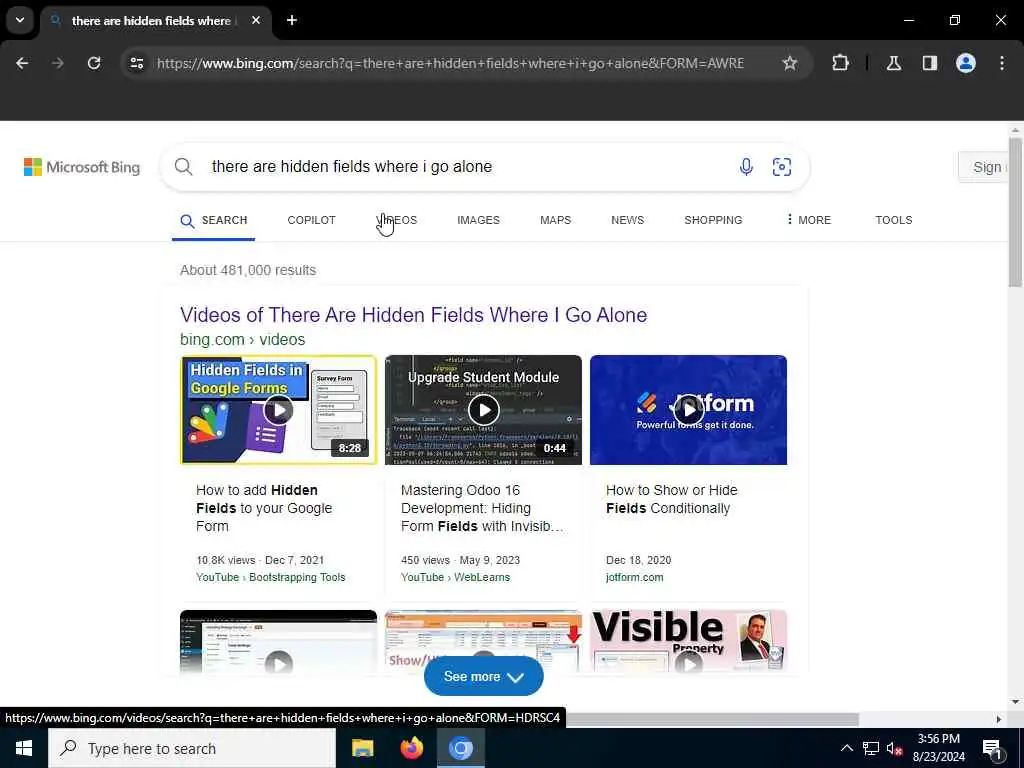Select the SEARCH tab

(214, 220)
